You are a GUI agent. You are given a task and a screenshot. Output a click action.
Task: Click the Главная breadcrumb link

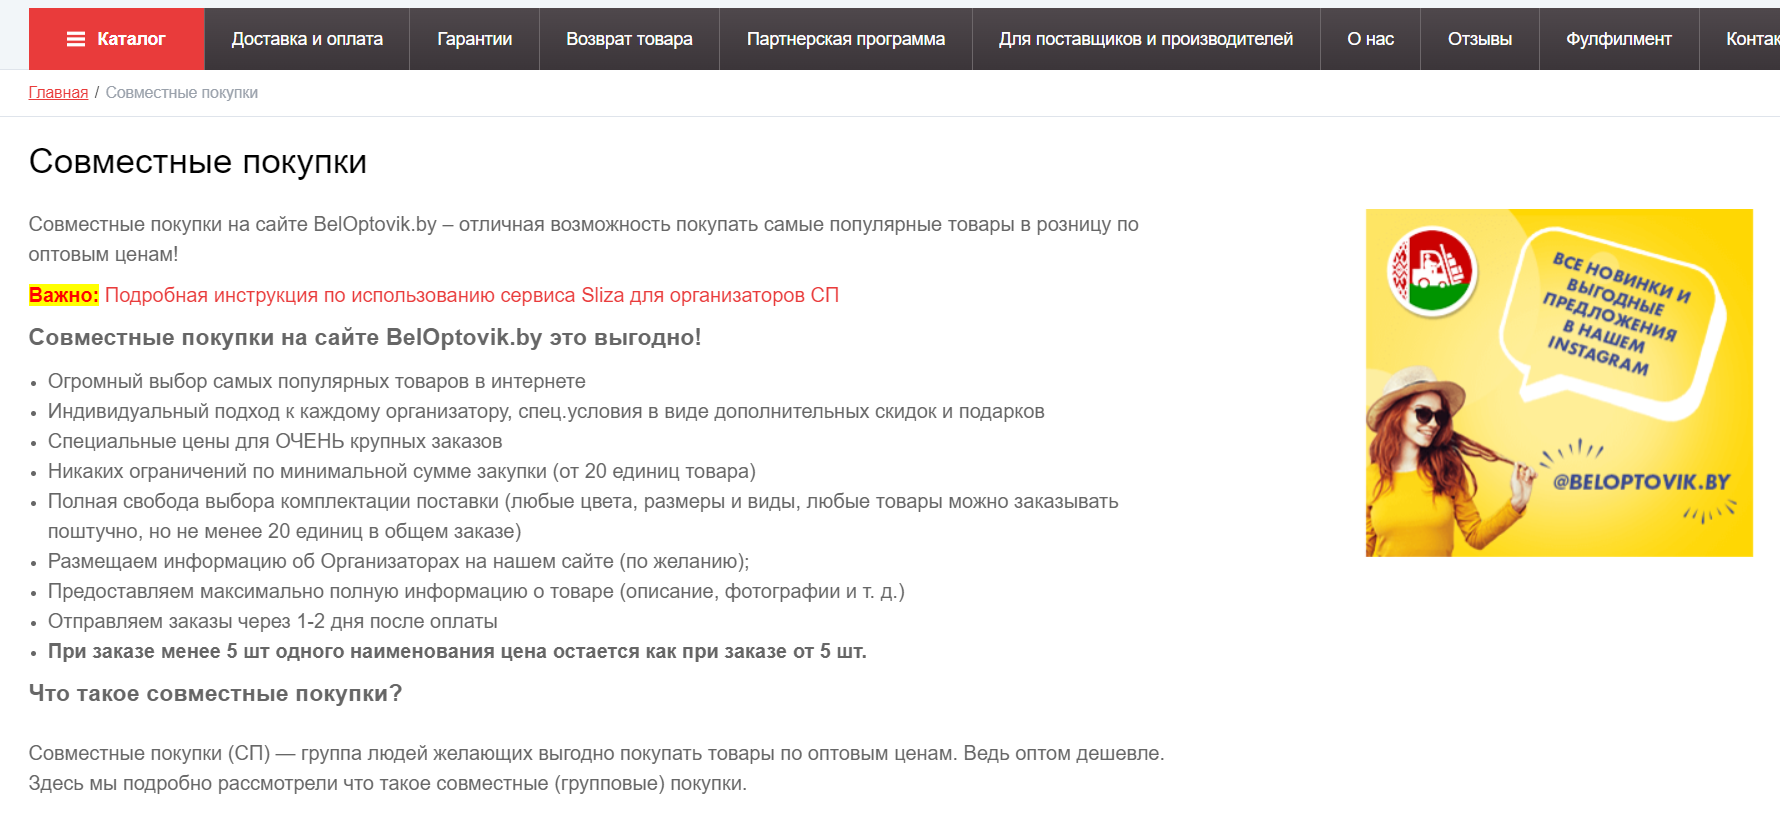pos(58,93)
